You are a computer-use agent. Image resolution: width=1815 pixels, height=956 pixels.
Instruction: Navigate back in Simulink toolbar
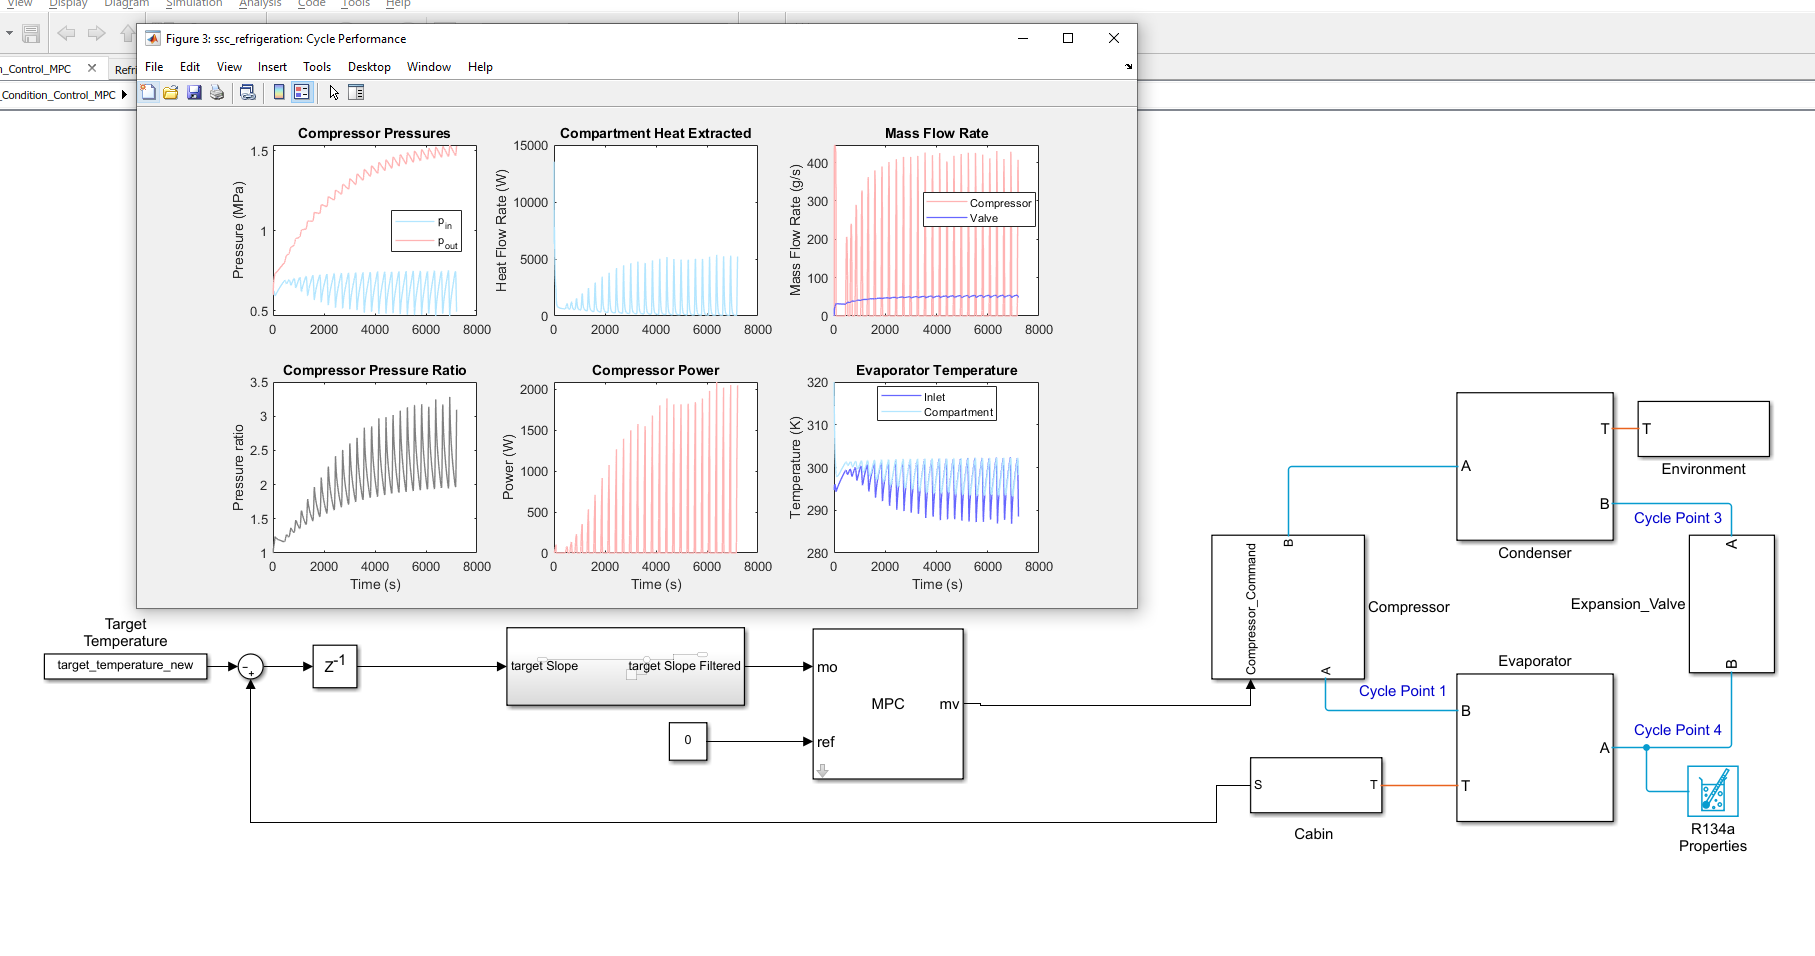[66, 33]
